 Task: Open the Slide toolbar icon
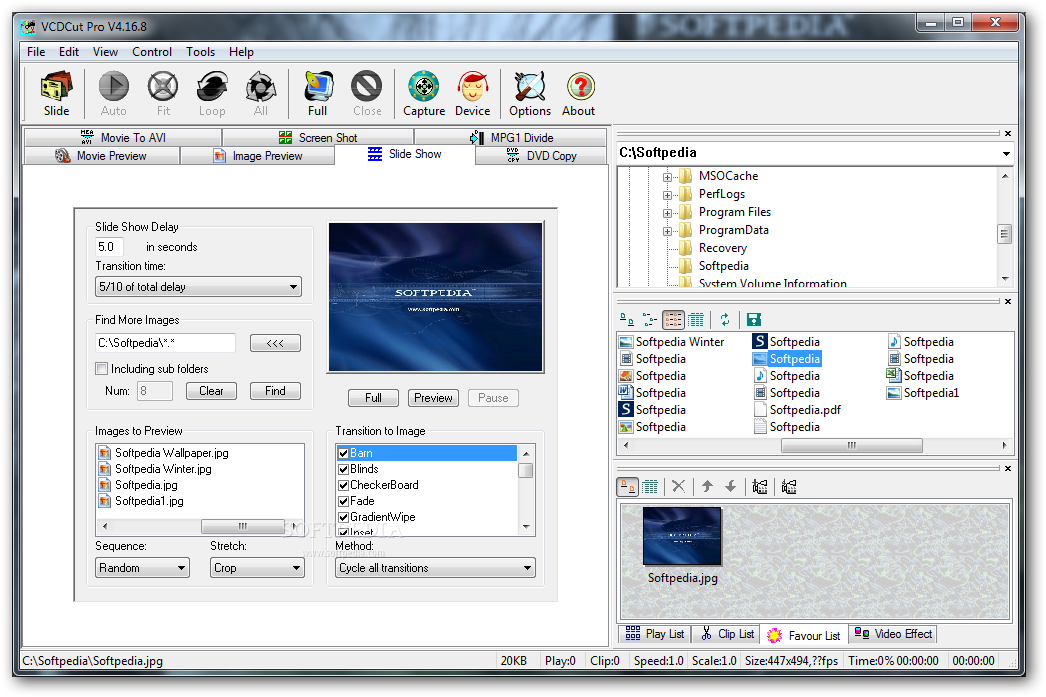[x=56, y=94]
